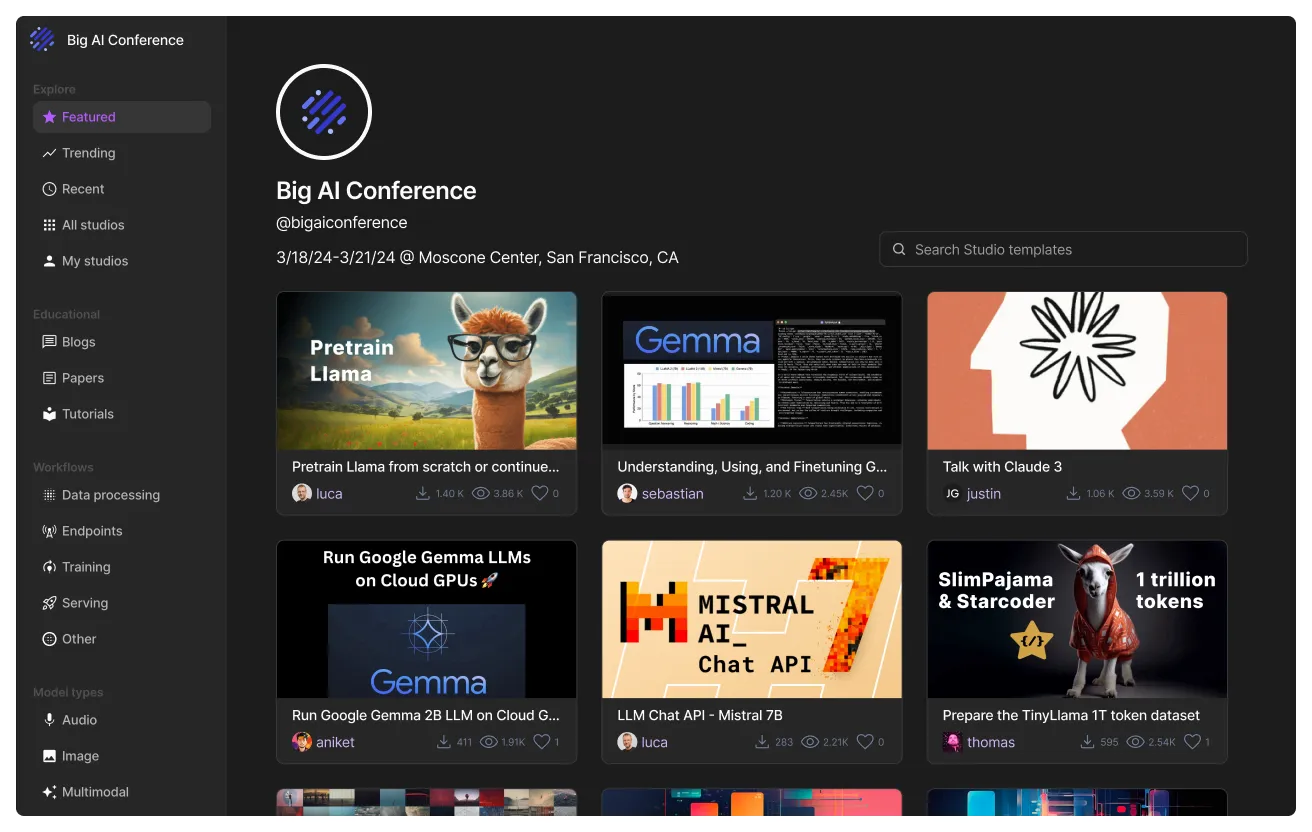1312x832 pixels.
Task: Like the Pretrain Llama studio via heart
Action: [x=540, y=493]
